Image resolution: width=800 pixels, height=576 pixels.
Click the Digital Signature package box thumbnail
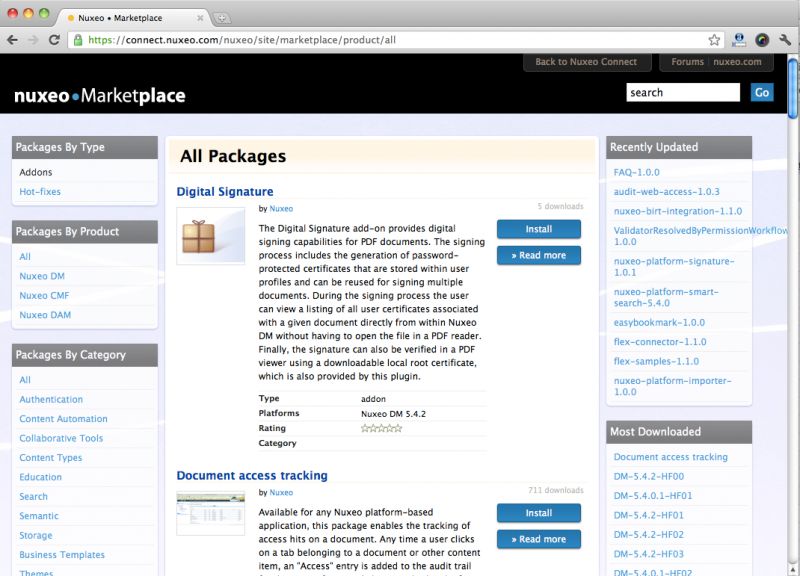(211, 236)
